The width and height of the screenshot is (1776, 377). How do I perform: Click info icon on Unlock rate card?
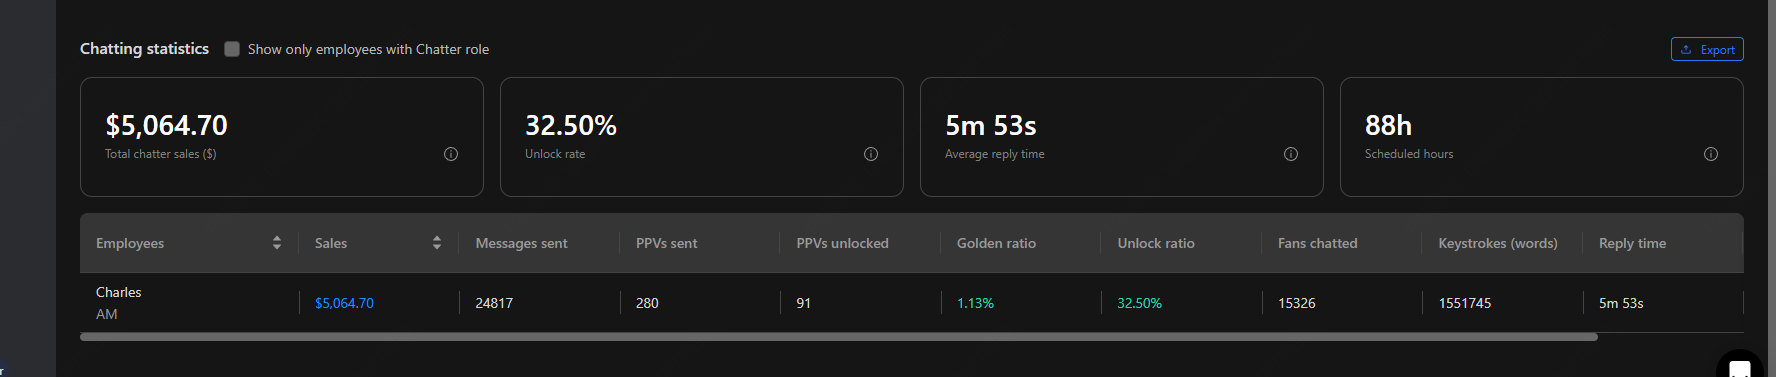tap(871, 154)
